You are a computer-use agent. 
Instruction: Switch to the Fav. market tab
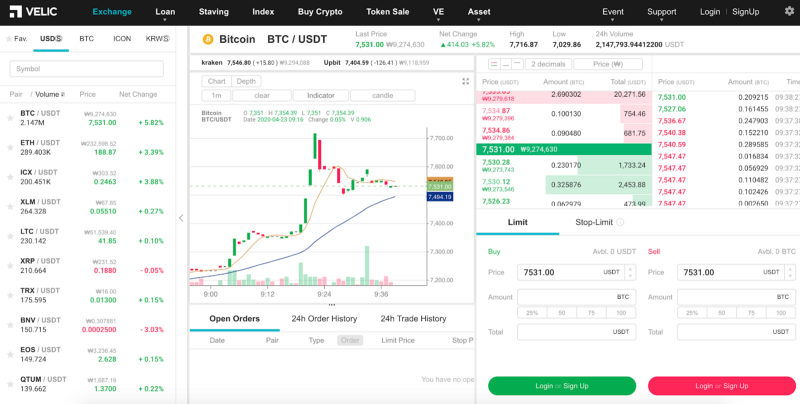[16, 39]
